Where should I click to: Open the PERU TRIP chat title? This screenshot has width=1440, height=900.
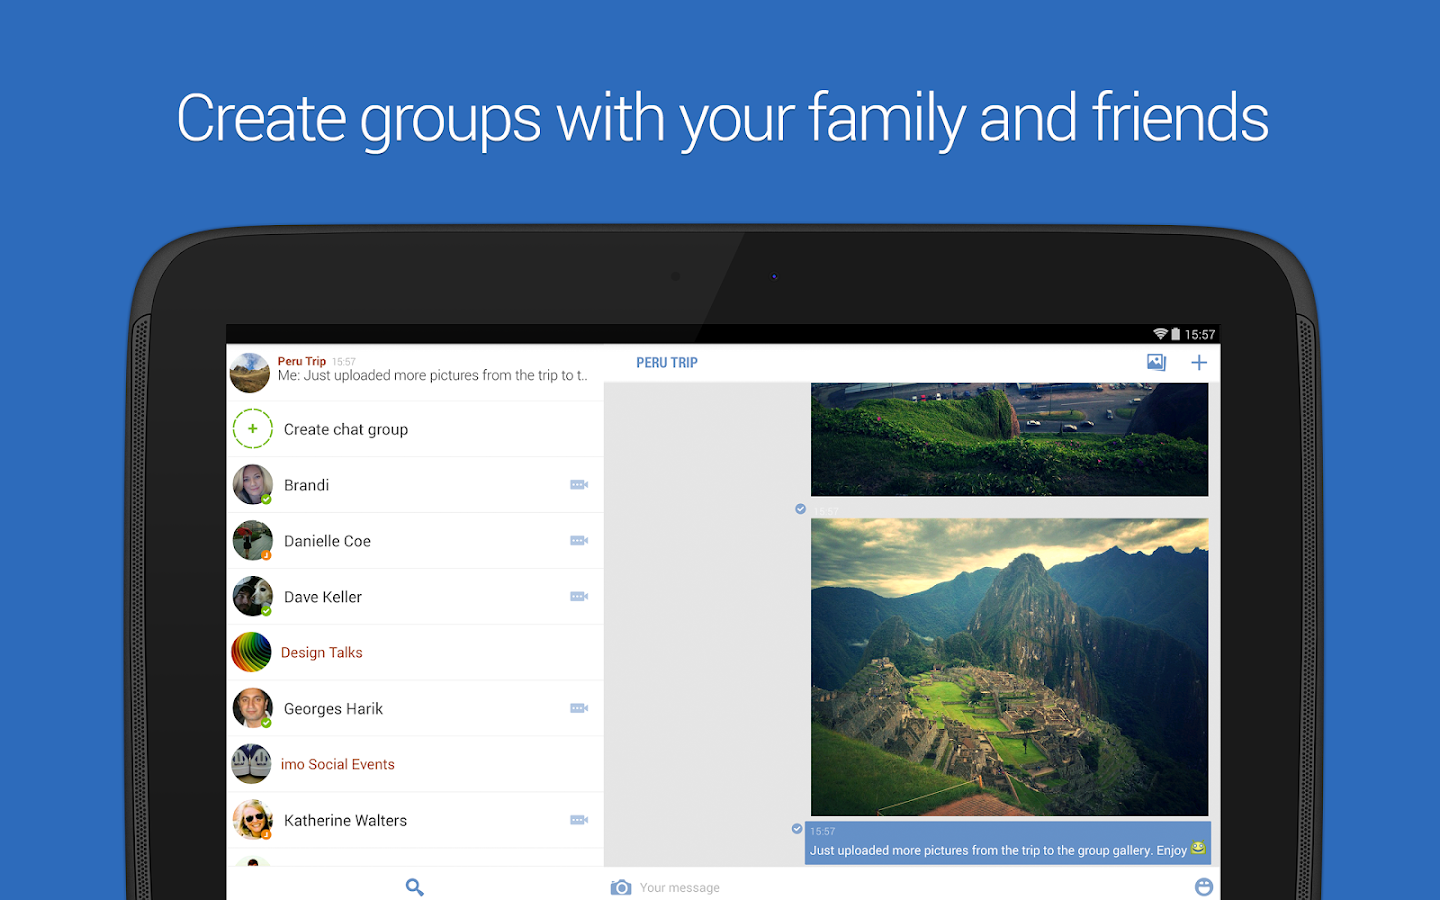(x=667, y=363)
